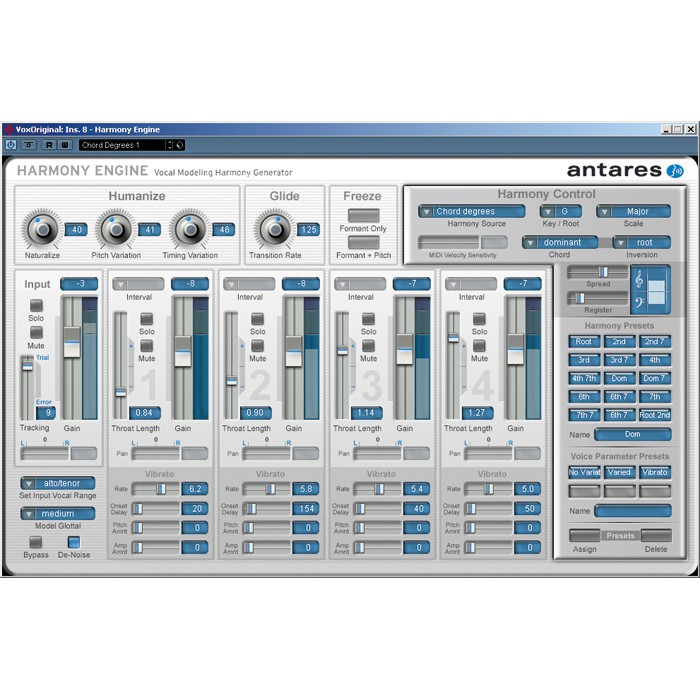Select the 4th 7th harmony preset
This screenshot has height=700, width=700.
coord(584,378)
